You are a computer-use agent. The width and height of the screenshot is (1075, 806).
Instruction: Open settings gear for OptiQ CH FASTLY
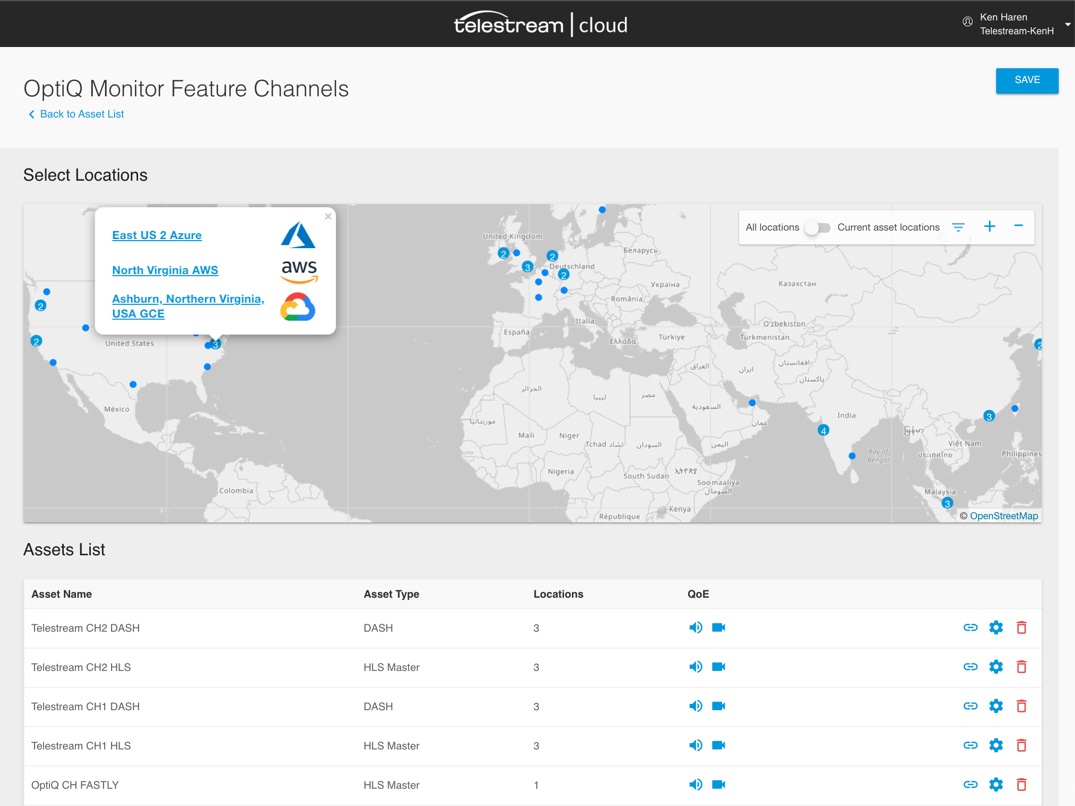click(996, 785)
